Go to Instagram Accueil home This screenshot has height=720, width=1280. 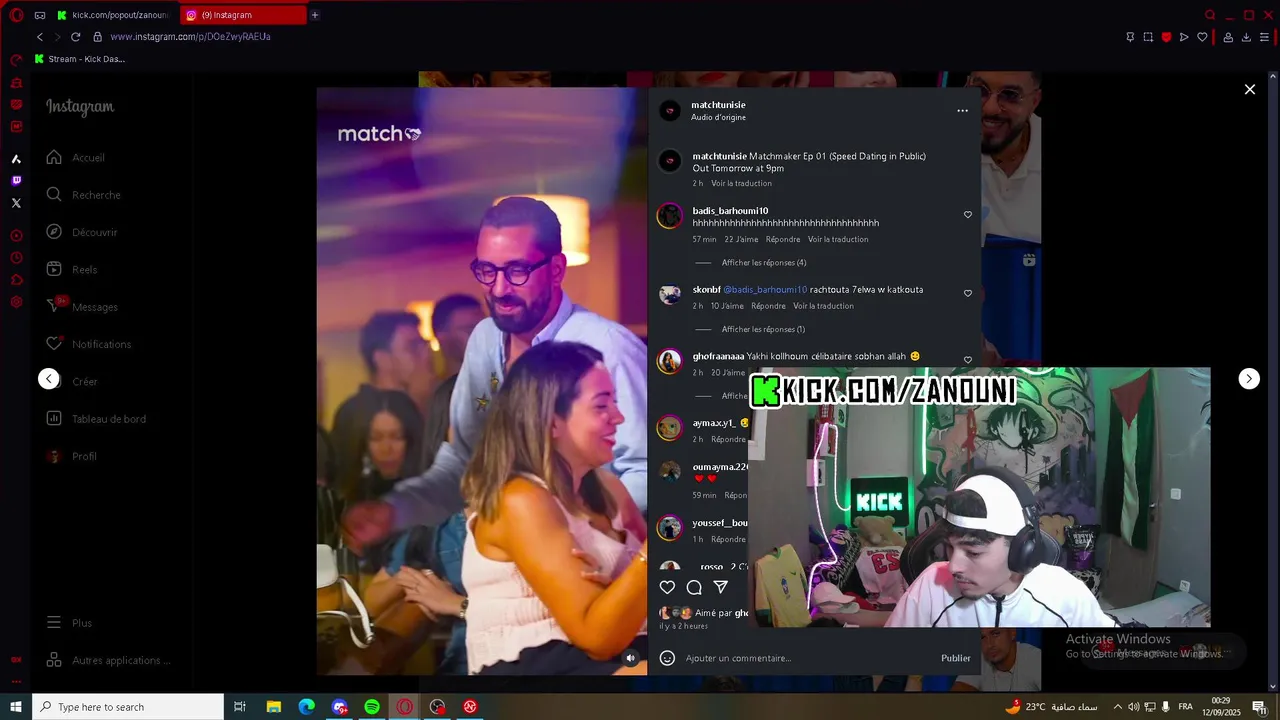76,157
